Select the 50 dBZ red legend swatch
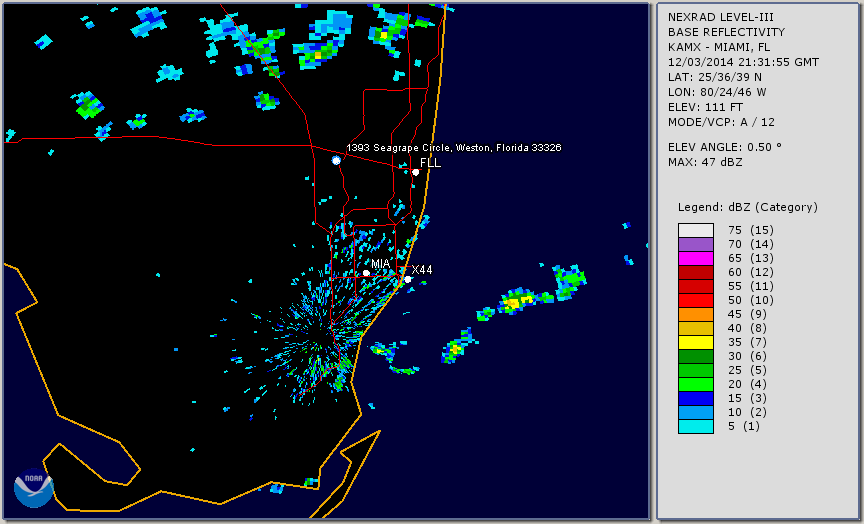 [696, 300]
